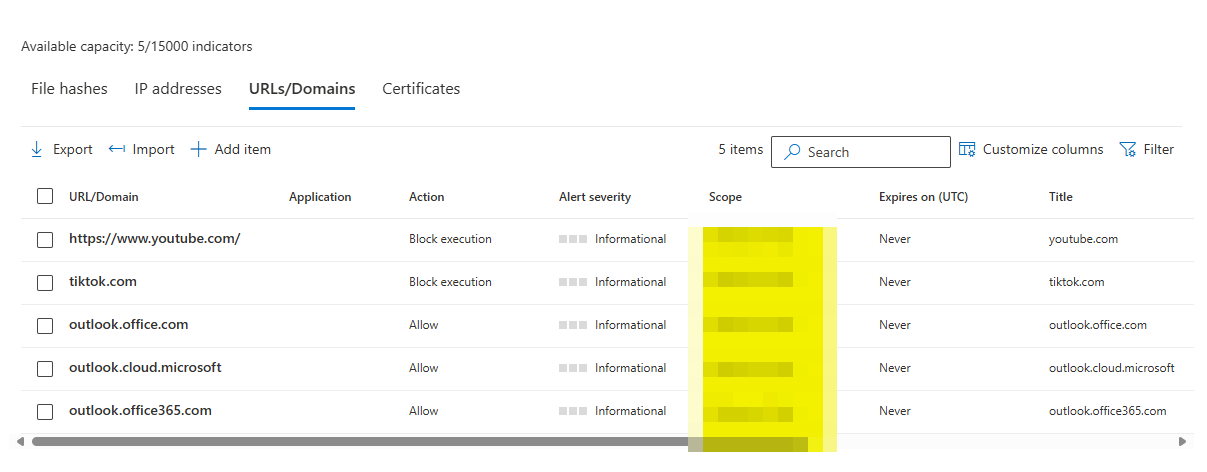This screenshot has height=472, width=1207.
Task: Click into the Search input field
Action: 861,152
